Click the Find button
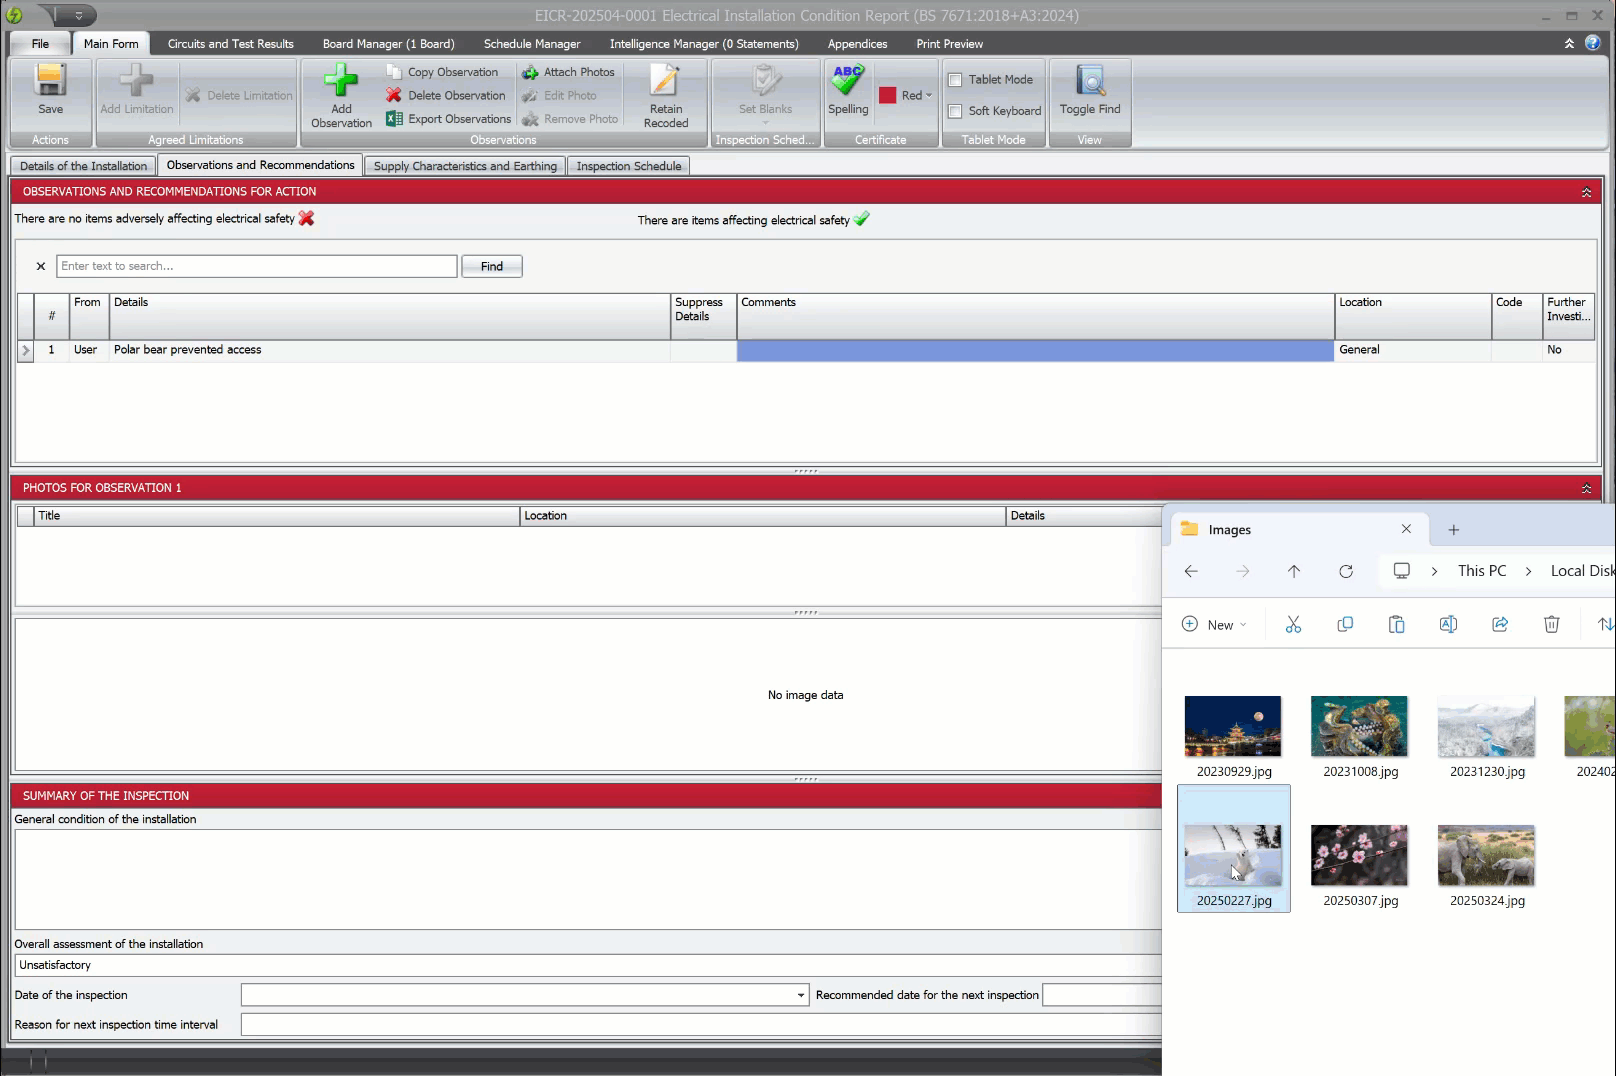This screenshot has width=1616, height=1076. coord(491,266)
